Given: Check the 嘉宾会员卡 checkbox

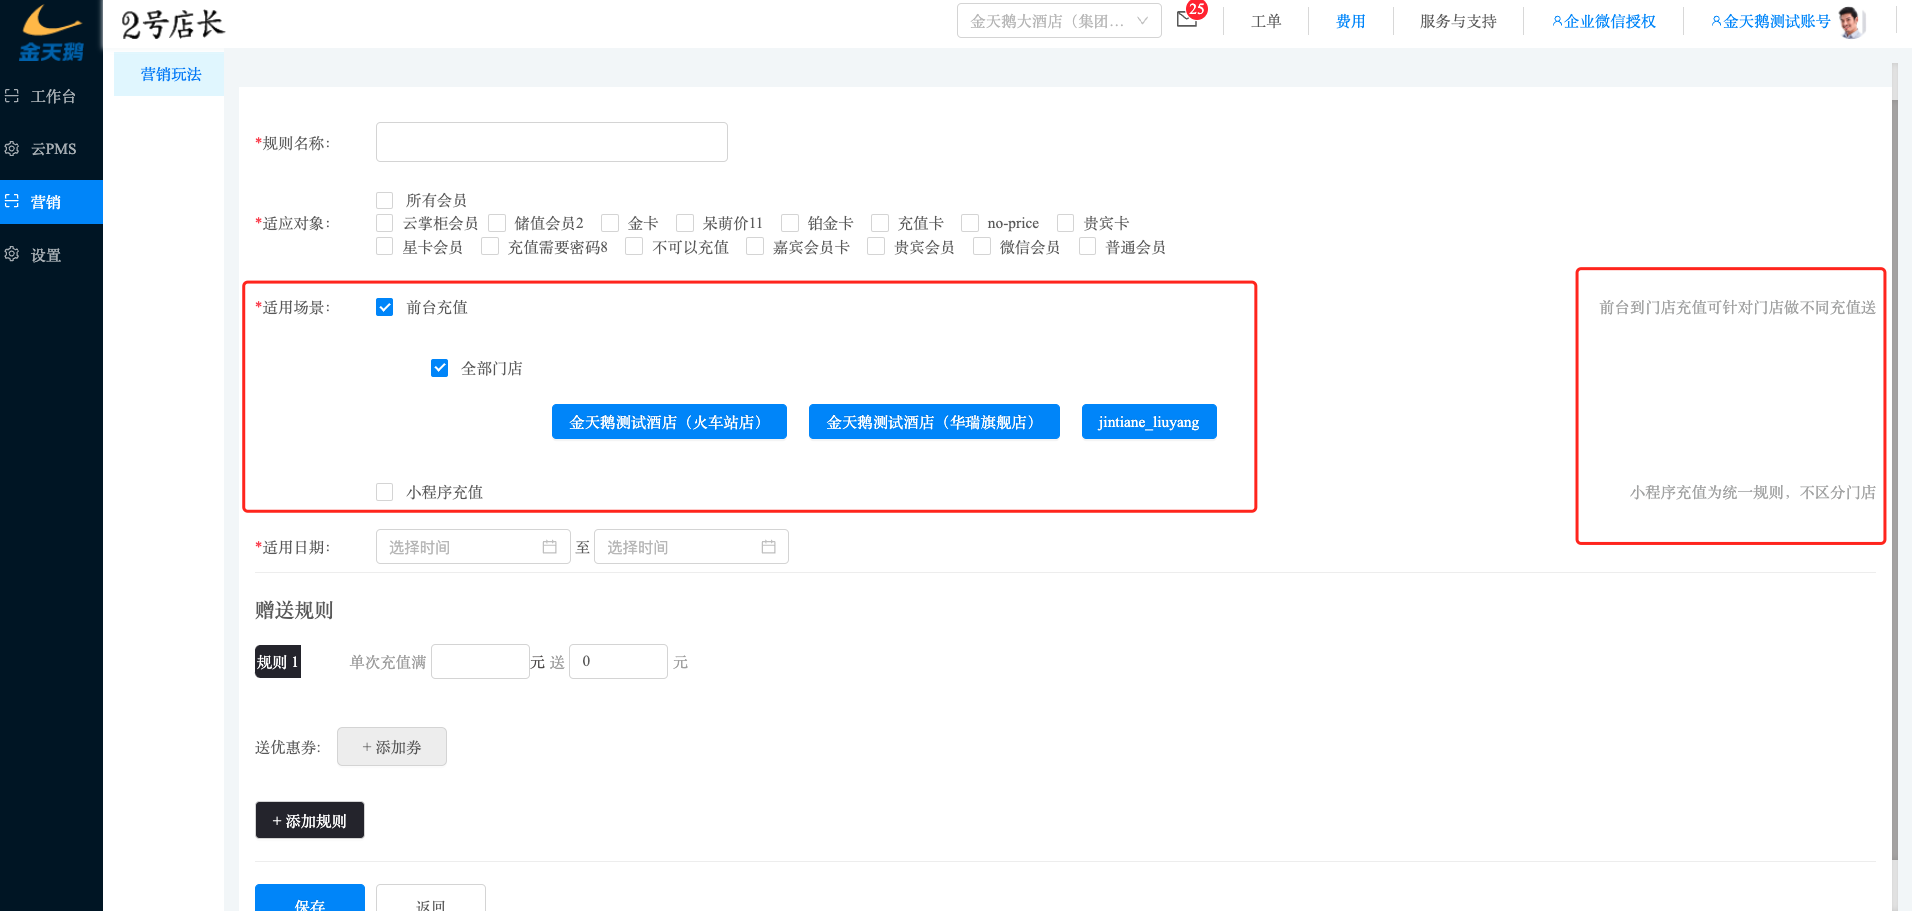Looking at the screenshot, I should click(755, 246).
